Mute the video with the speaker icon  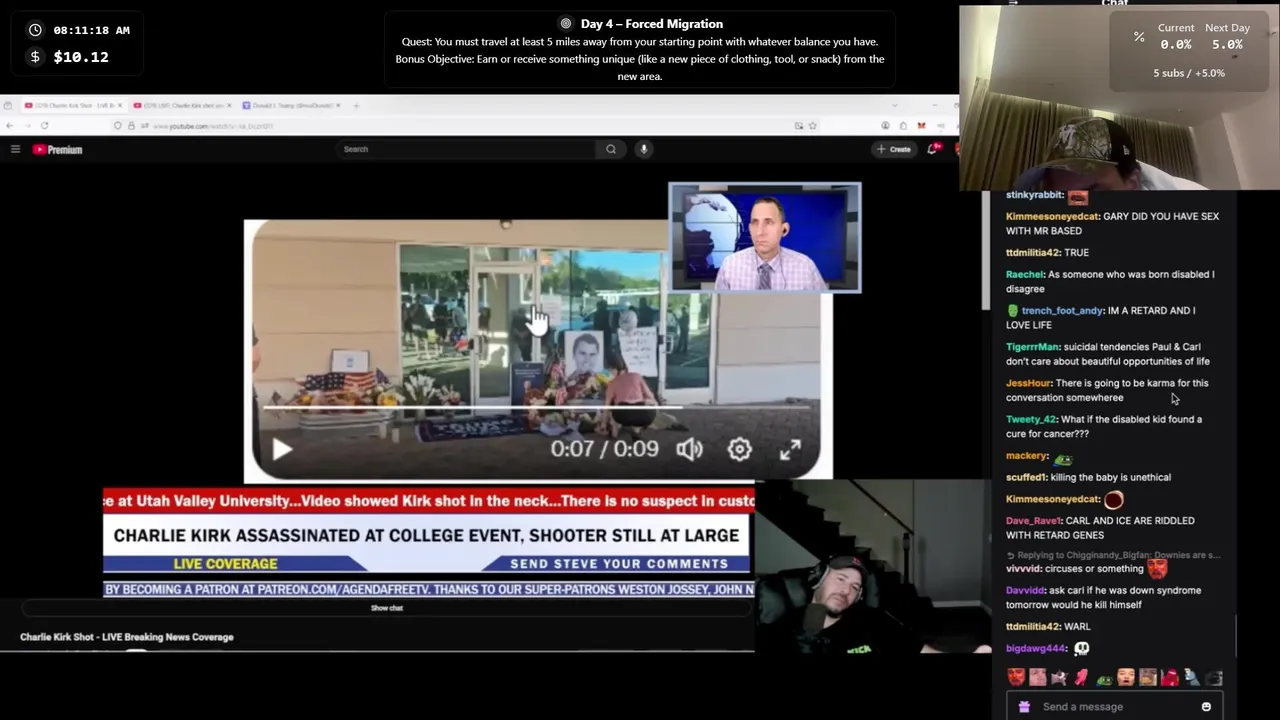pyautogui.click(x=689, y=449)
